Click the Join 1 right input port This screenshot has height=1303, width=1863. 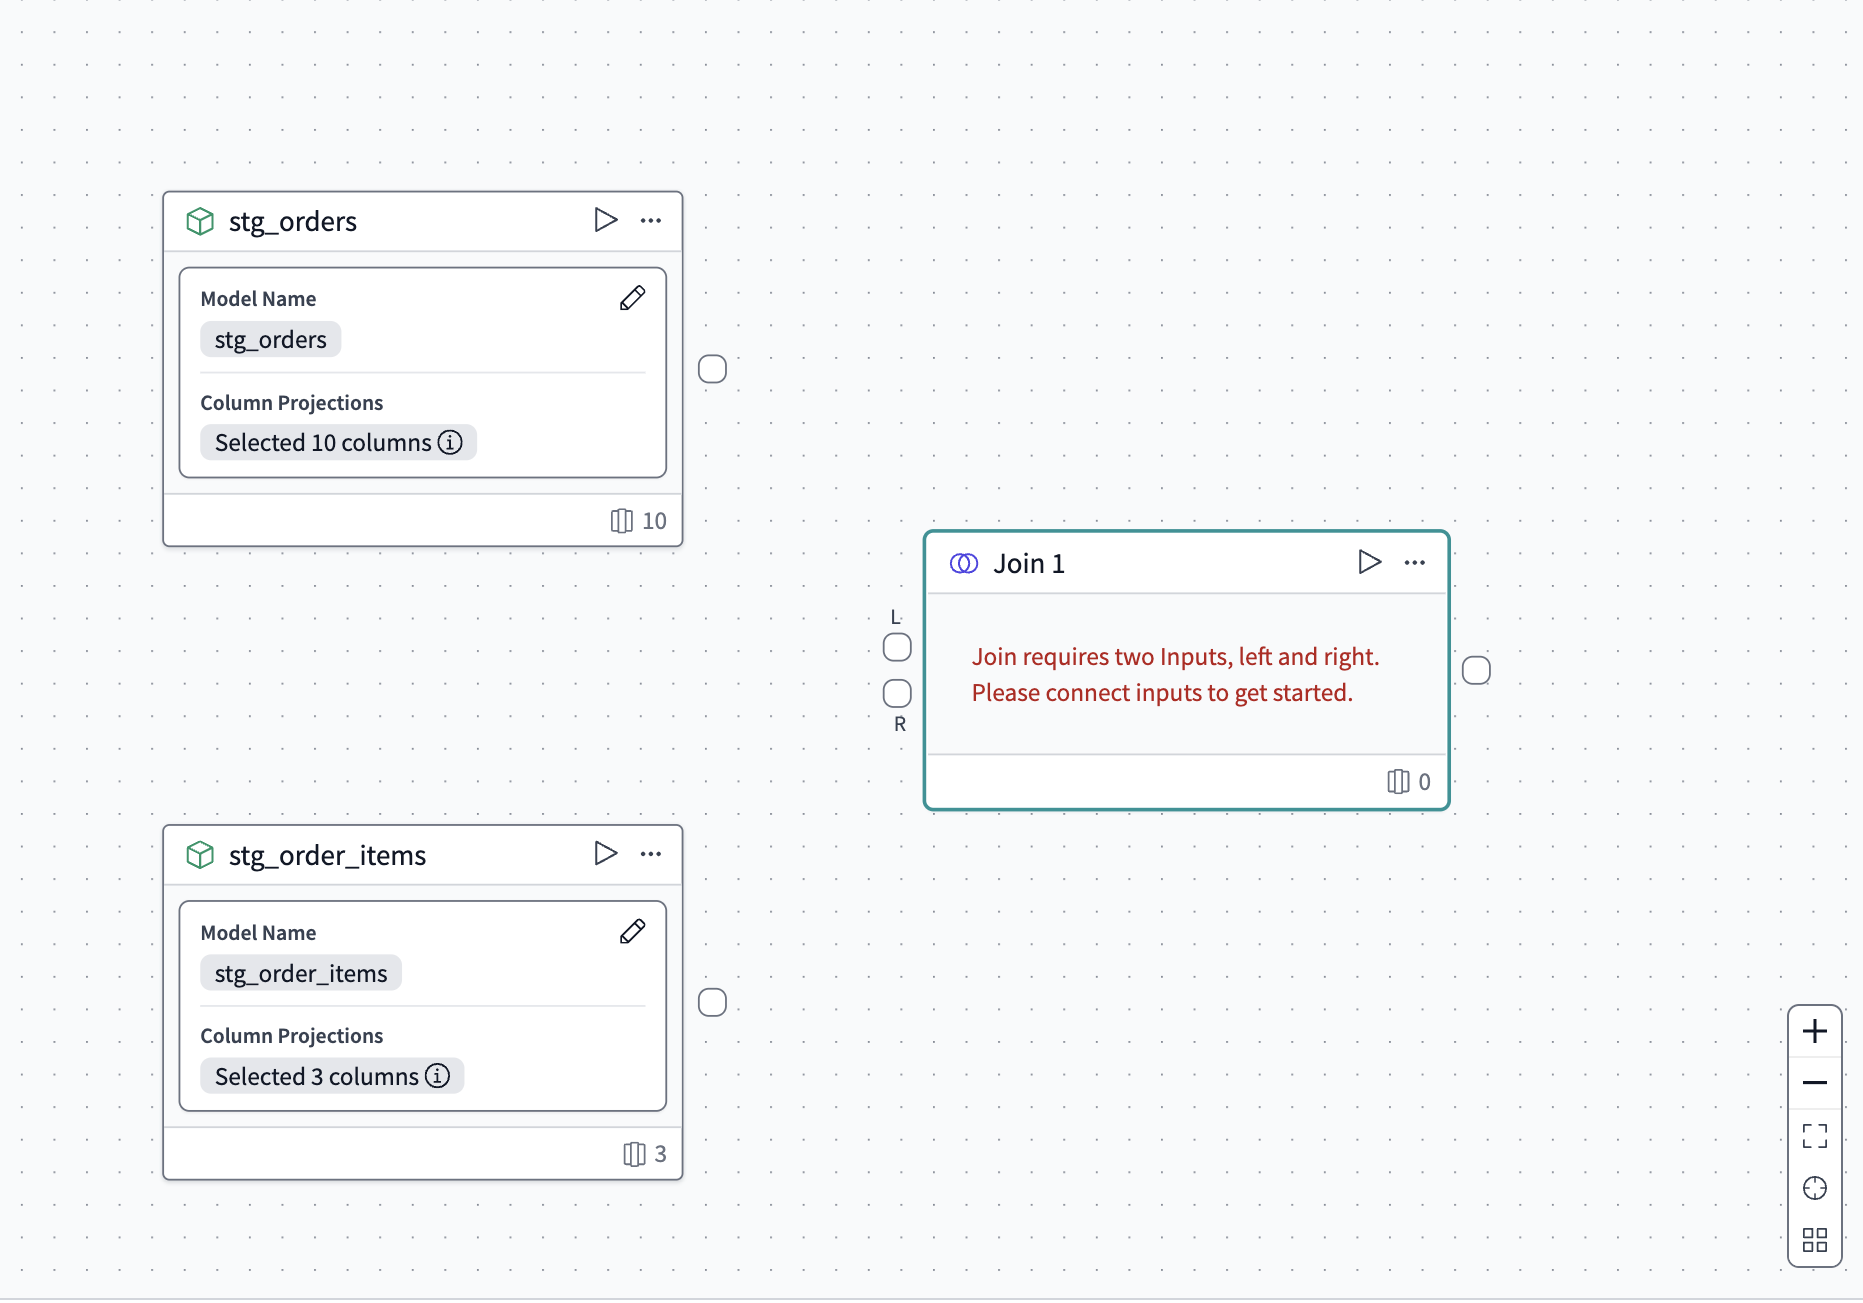pyautogui.click(x=897, y=693)
